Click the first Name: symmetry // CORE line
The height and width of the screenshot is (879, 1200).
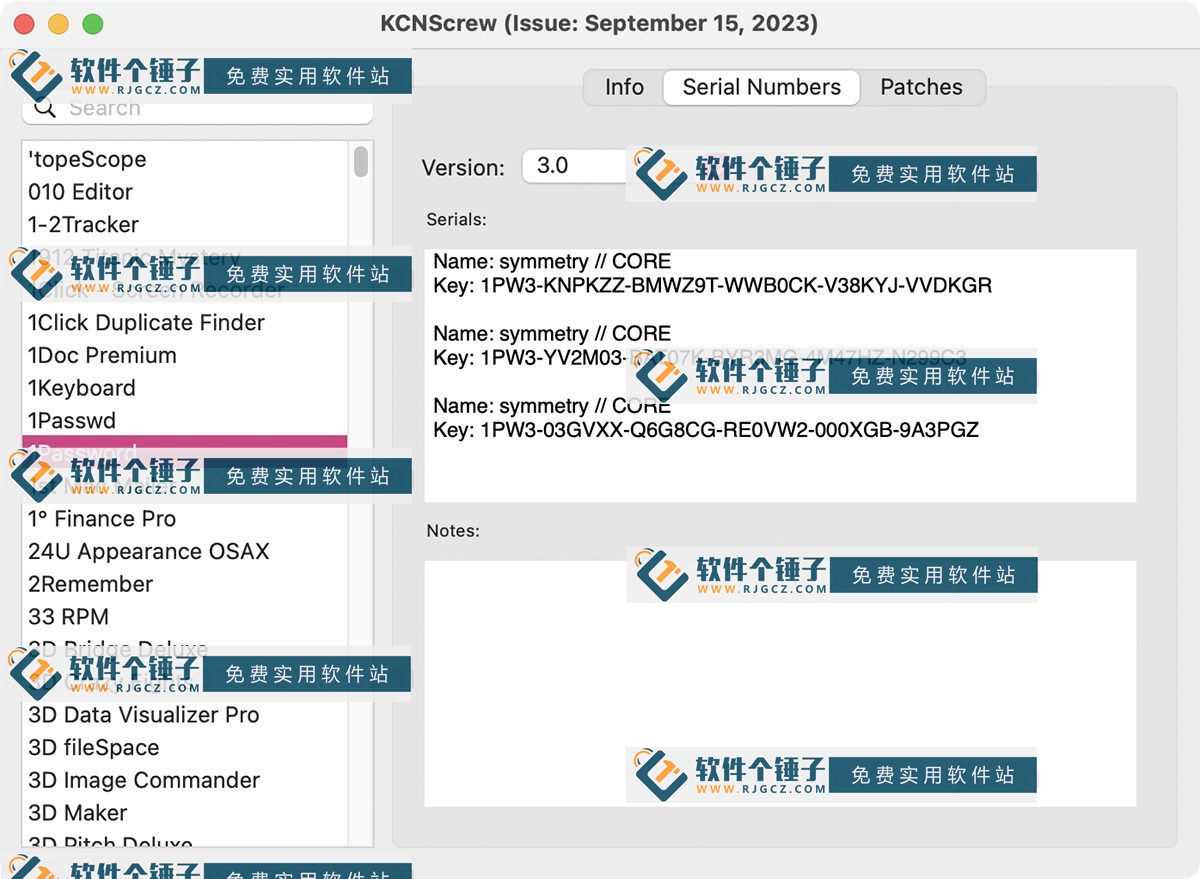pos(551,262)
